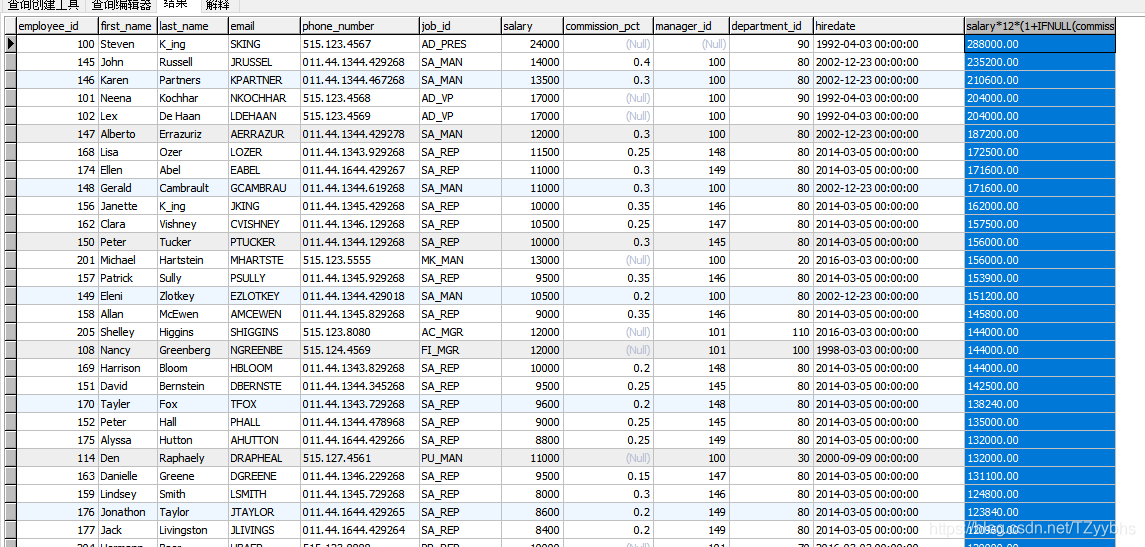Select the manager_id '(Null)' for Steven
This screenshot has width=1145, height=547.
pos(691,44)
